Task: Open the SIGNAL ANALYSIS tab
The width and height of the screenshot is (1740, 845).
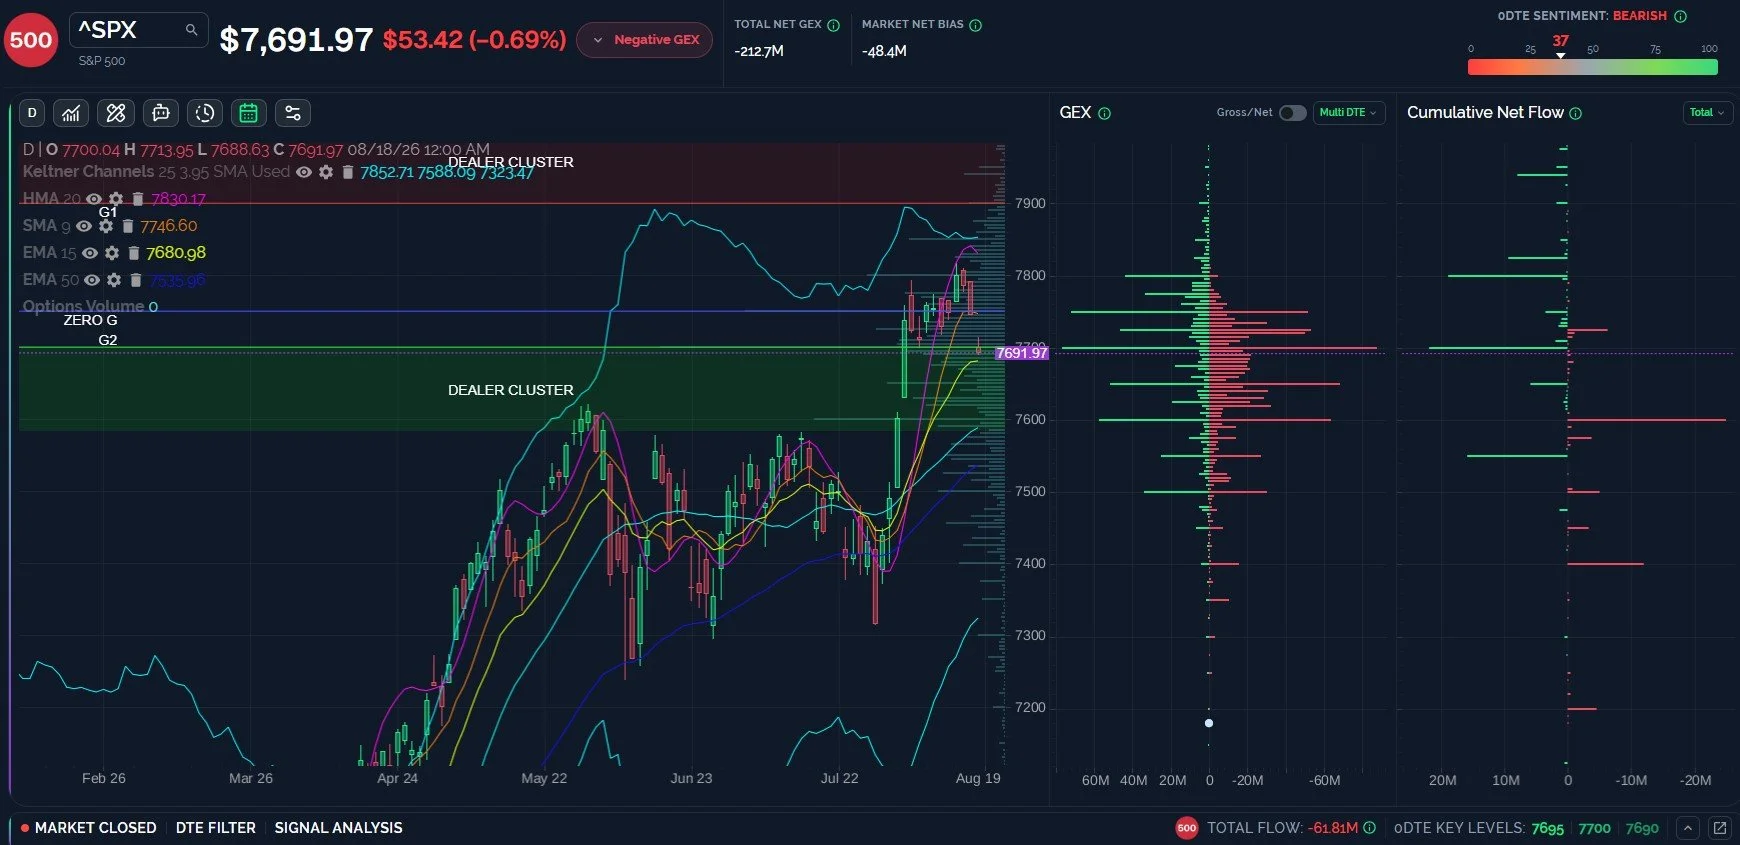Action: (x=338, y=828)
